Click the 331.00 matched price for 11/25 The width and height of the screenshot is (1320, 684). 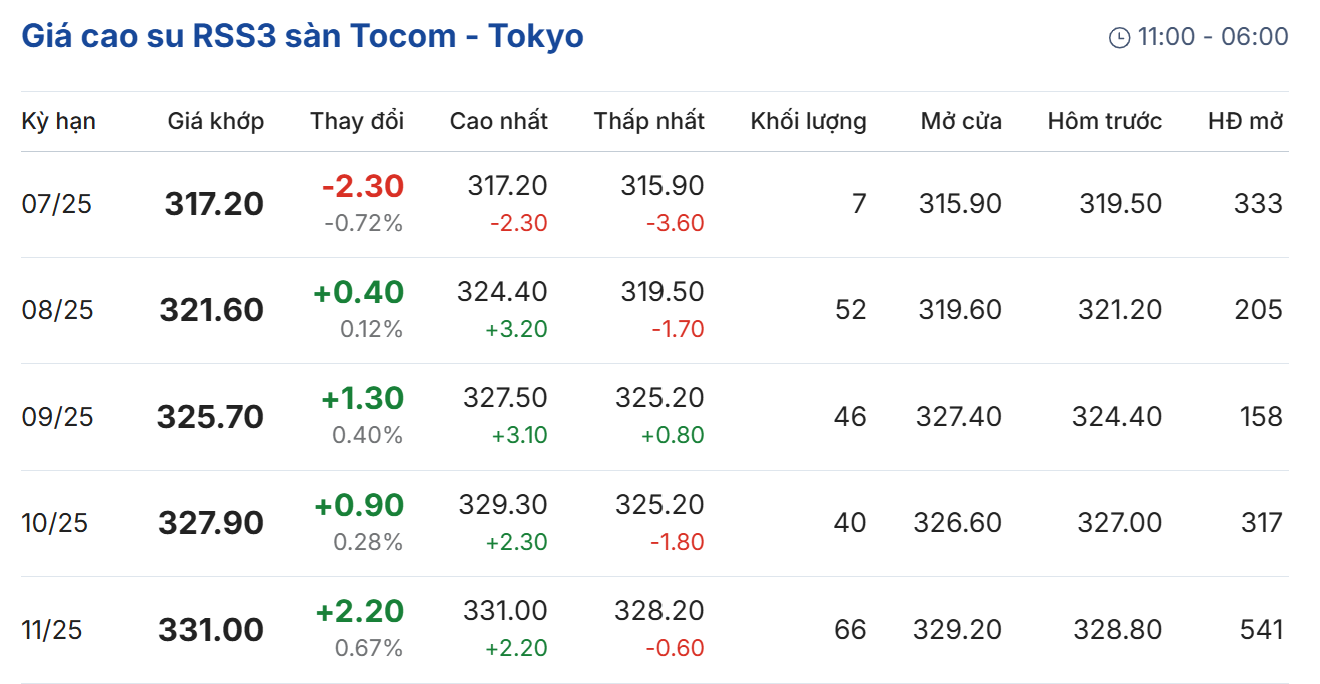(x=211, y=630)
